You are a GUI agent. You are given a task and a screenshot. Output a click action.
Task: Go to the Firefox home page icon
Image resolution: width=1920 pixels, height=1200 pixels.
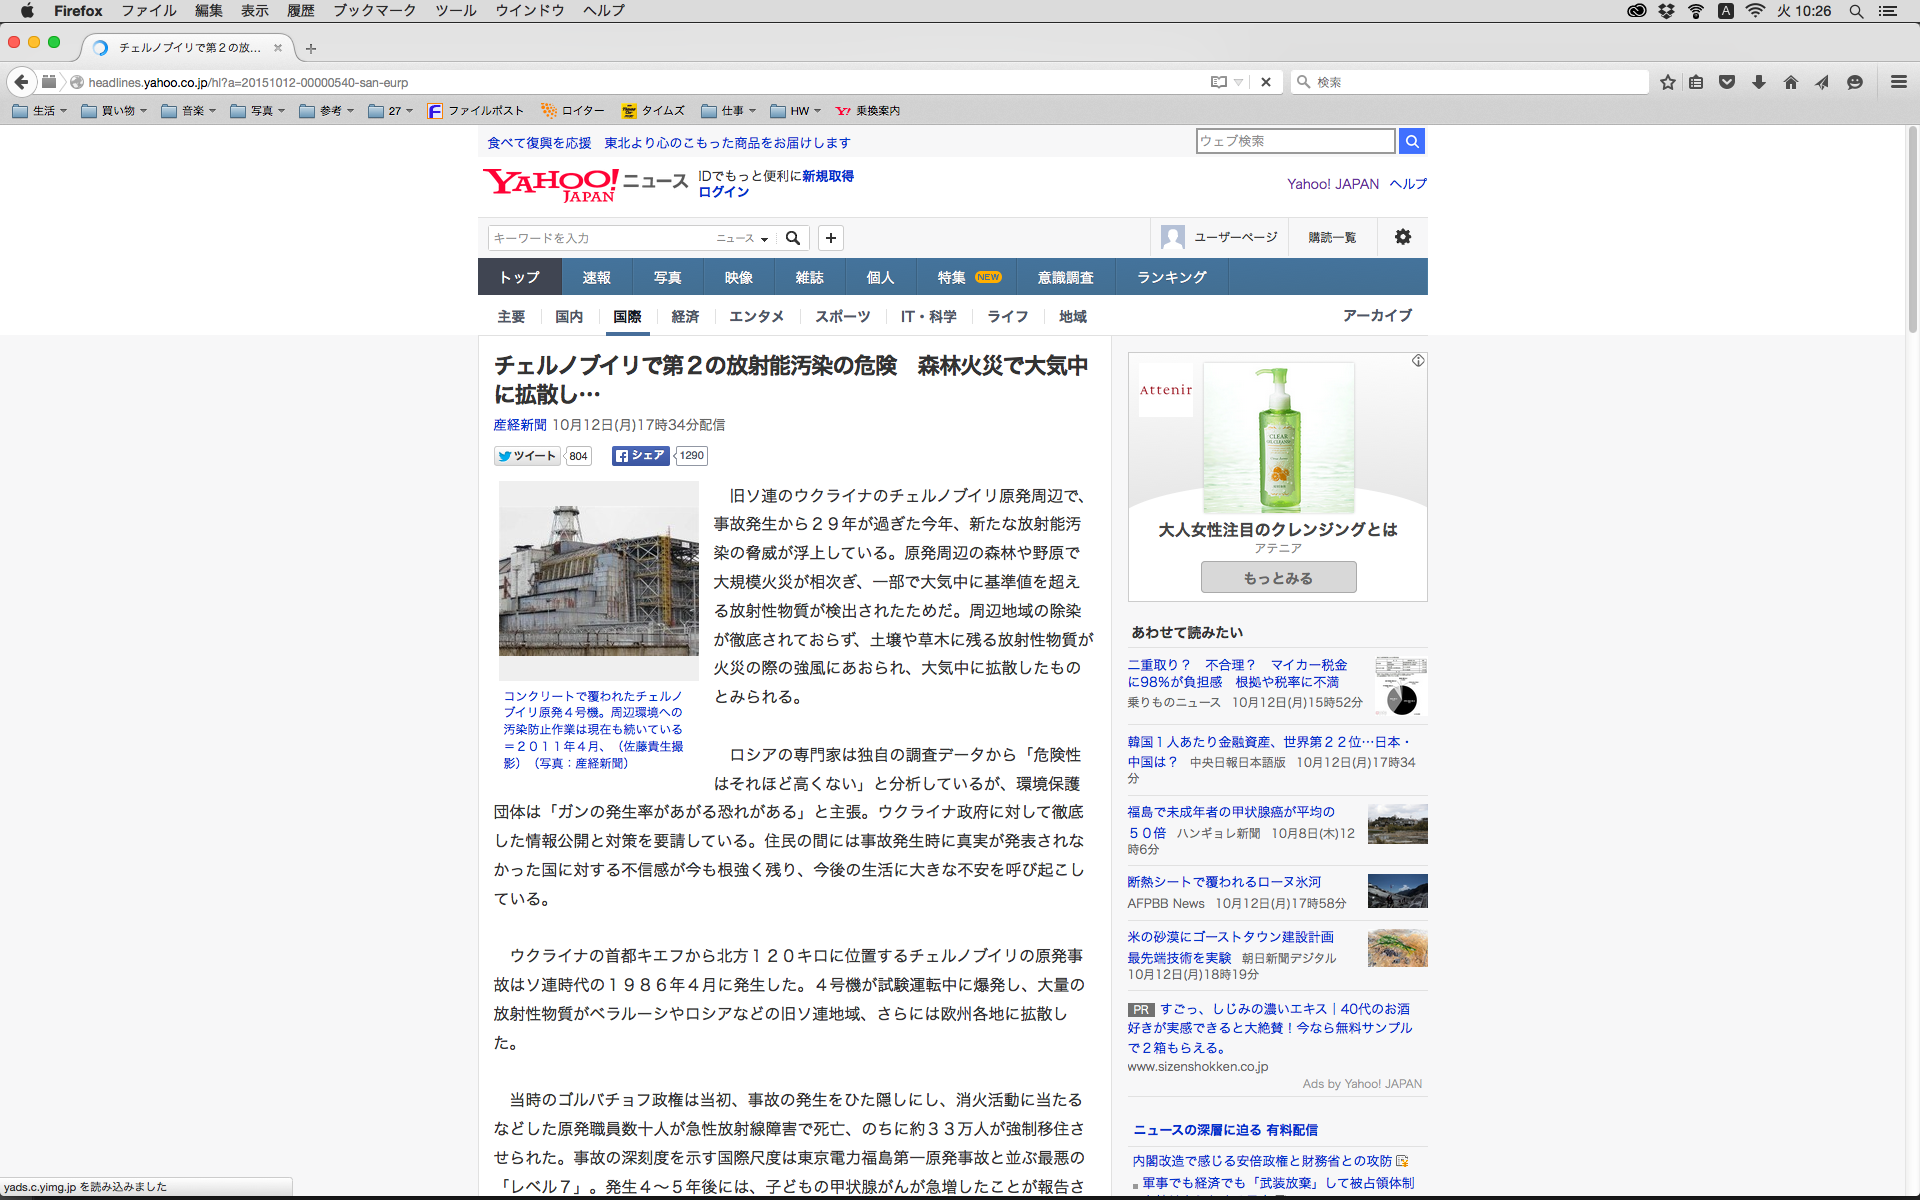[1790, 82]
